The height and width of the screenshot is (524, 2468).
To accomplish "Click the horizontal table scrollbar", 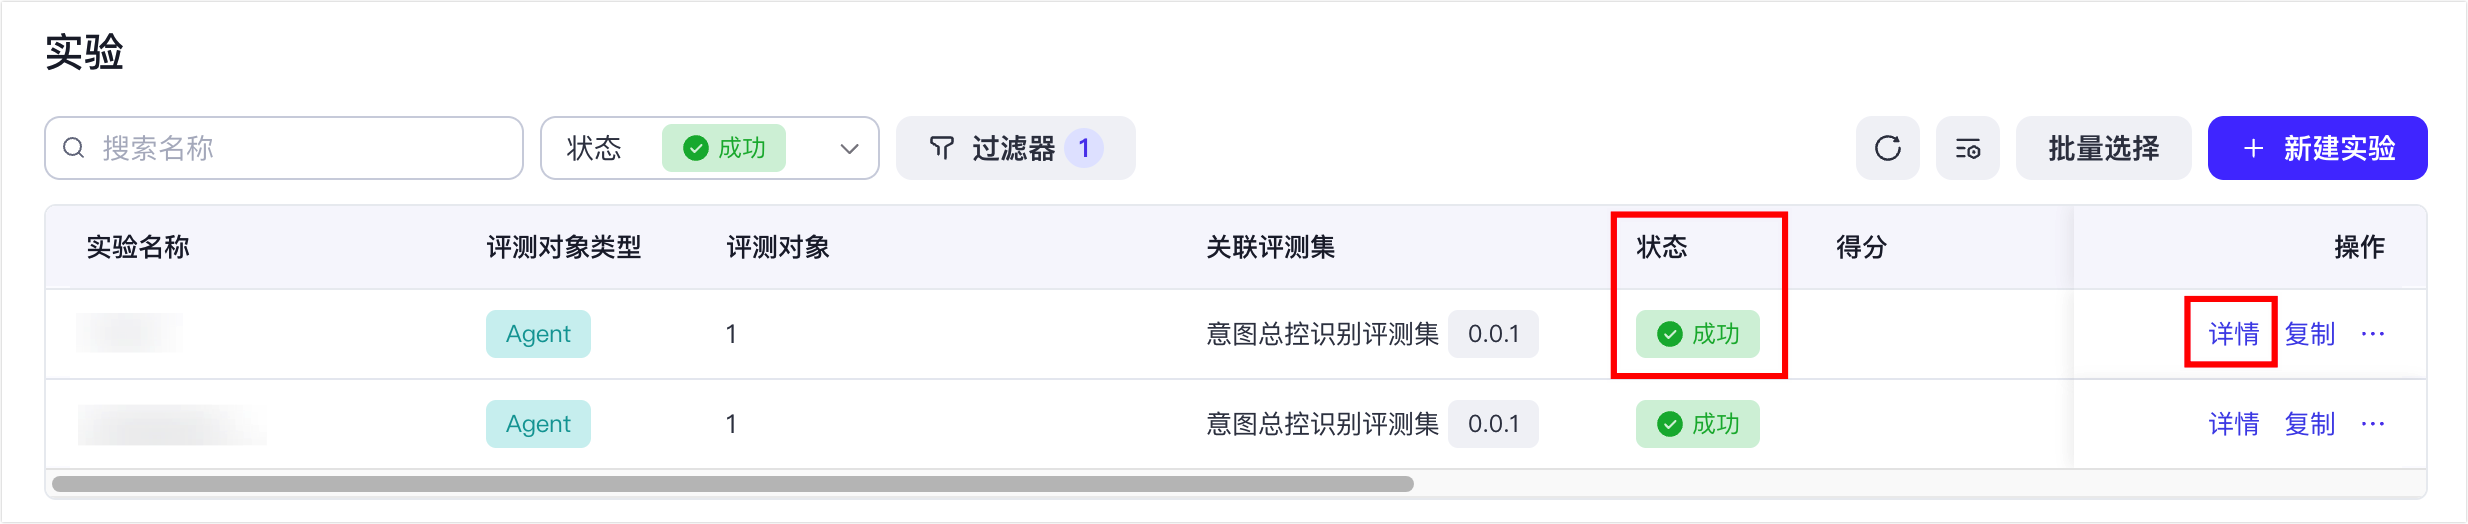I will click(732, 484).
